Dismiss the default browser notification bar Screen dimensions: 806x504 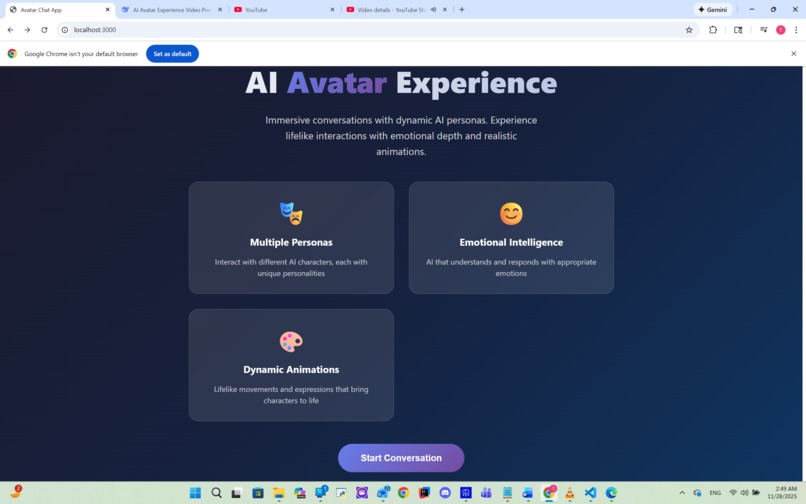[793, 53]
